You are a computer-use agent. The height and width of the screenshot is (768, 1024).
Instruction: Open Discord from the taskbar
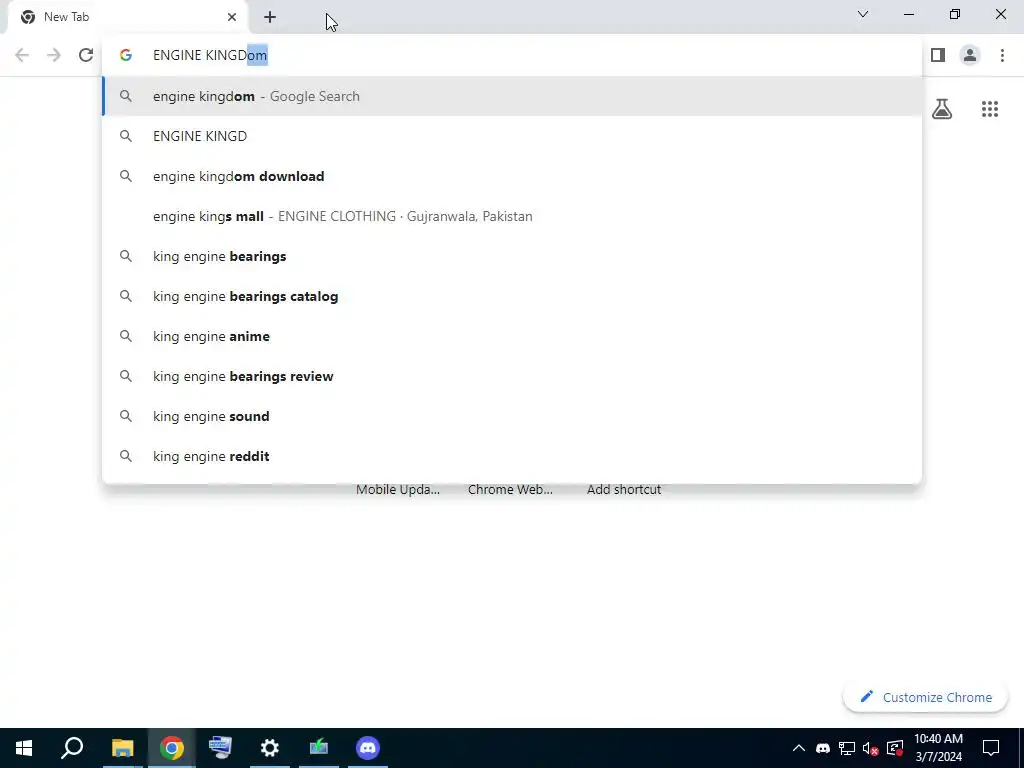(x=368, y=748)
